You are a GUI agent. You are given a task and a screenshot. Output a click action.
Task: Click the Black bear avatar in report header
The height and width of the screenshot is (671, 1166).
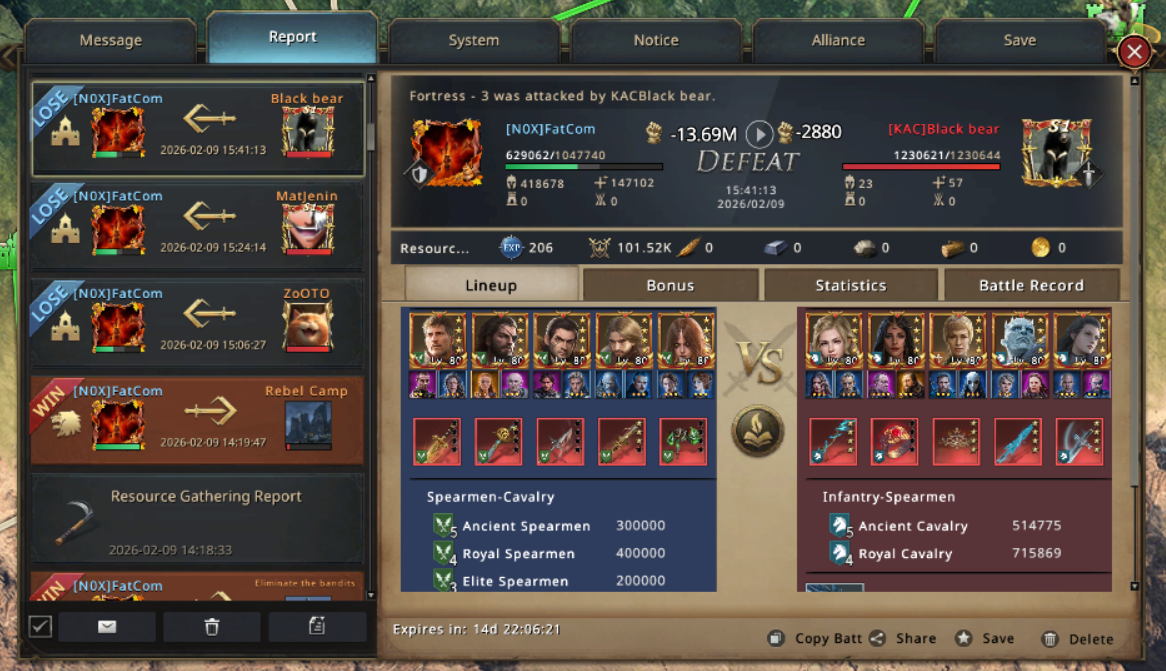click(x=1055, y=152)
